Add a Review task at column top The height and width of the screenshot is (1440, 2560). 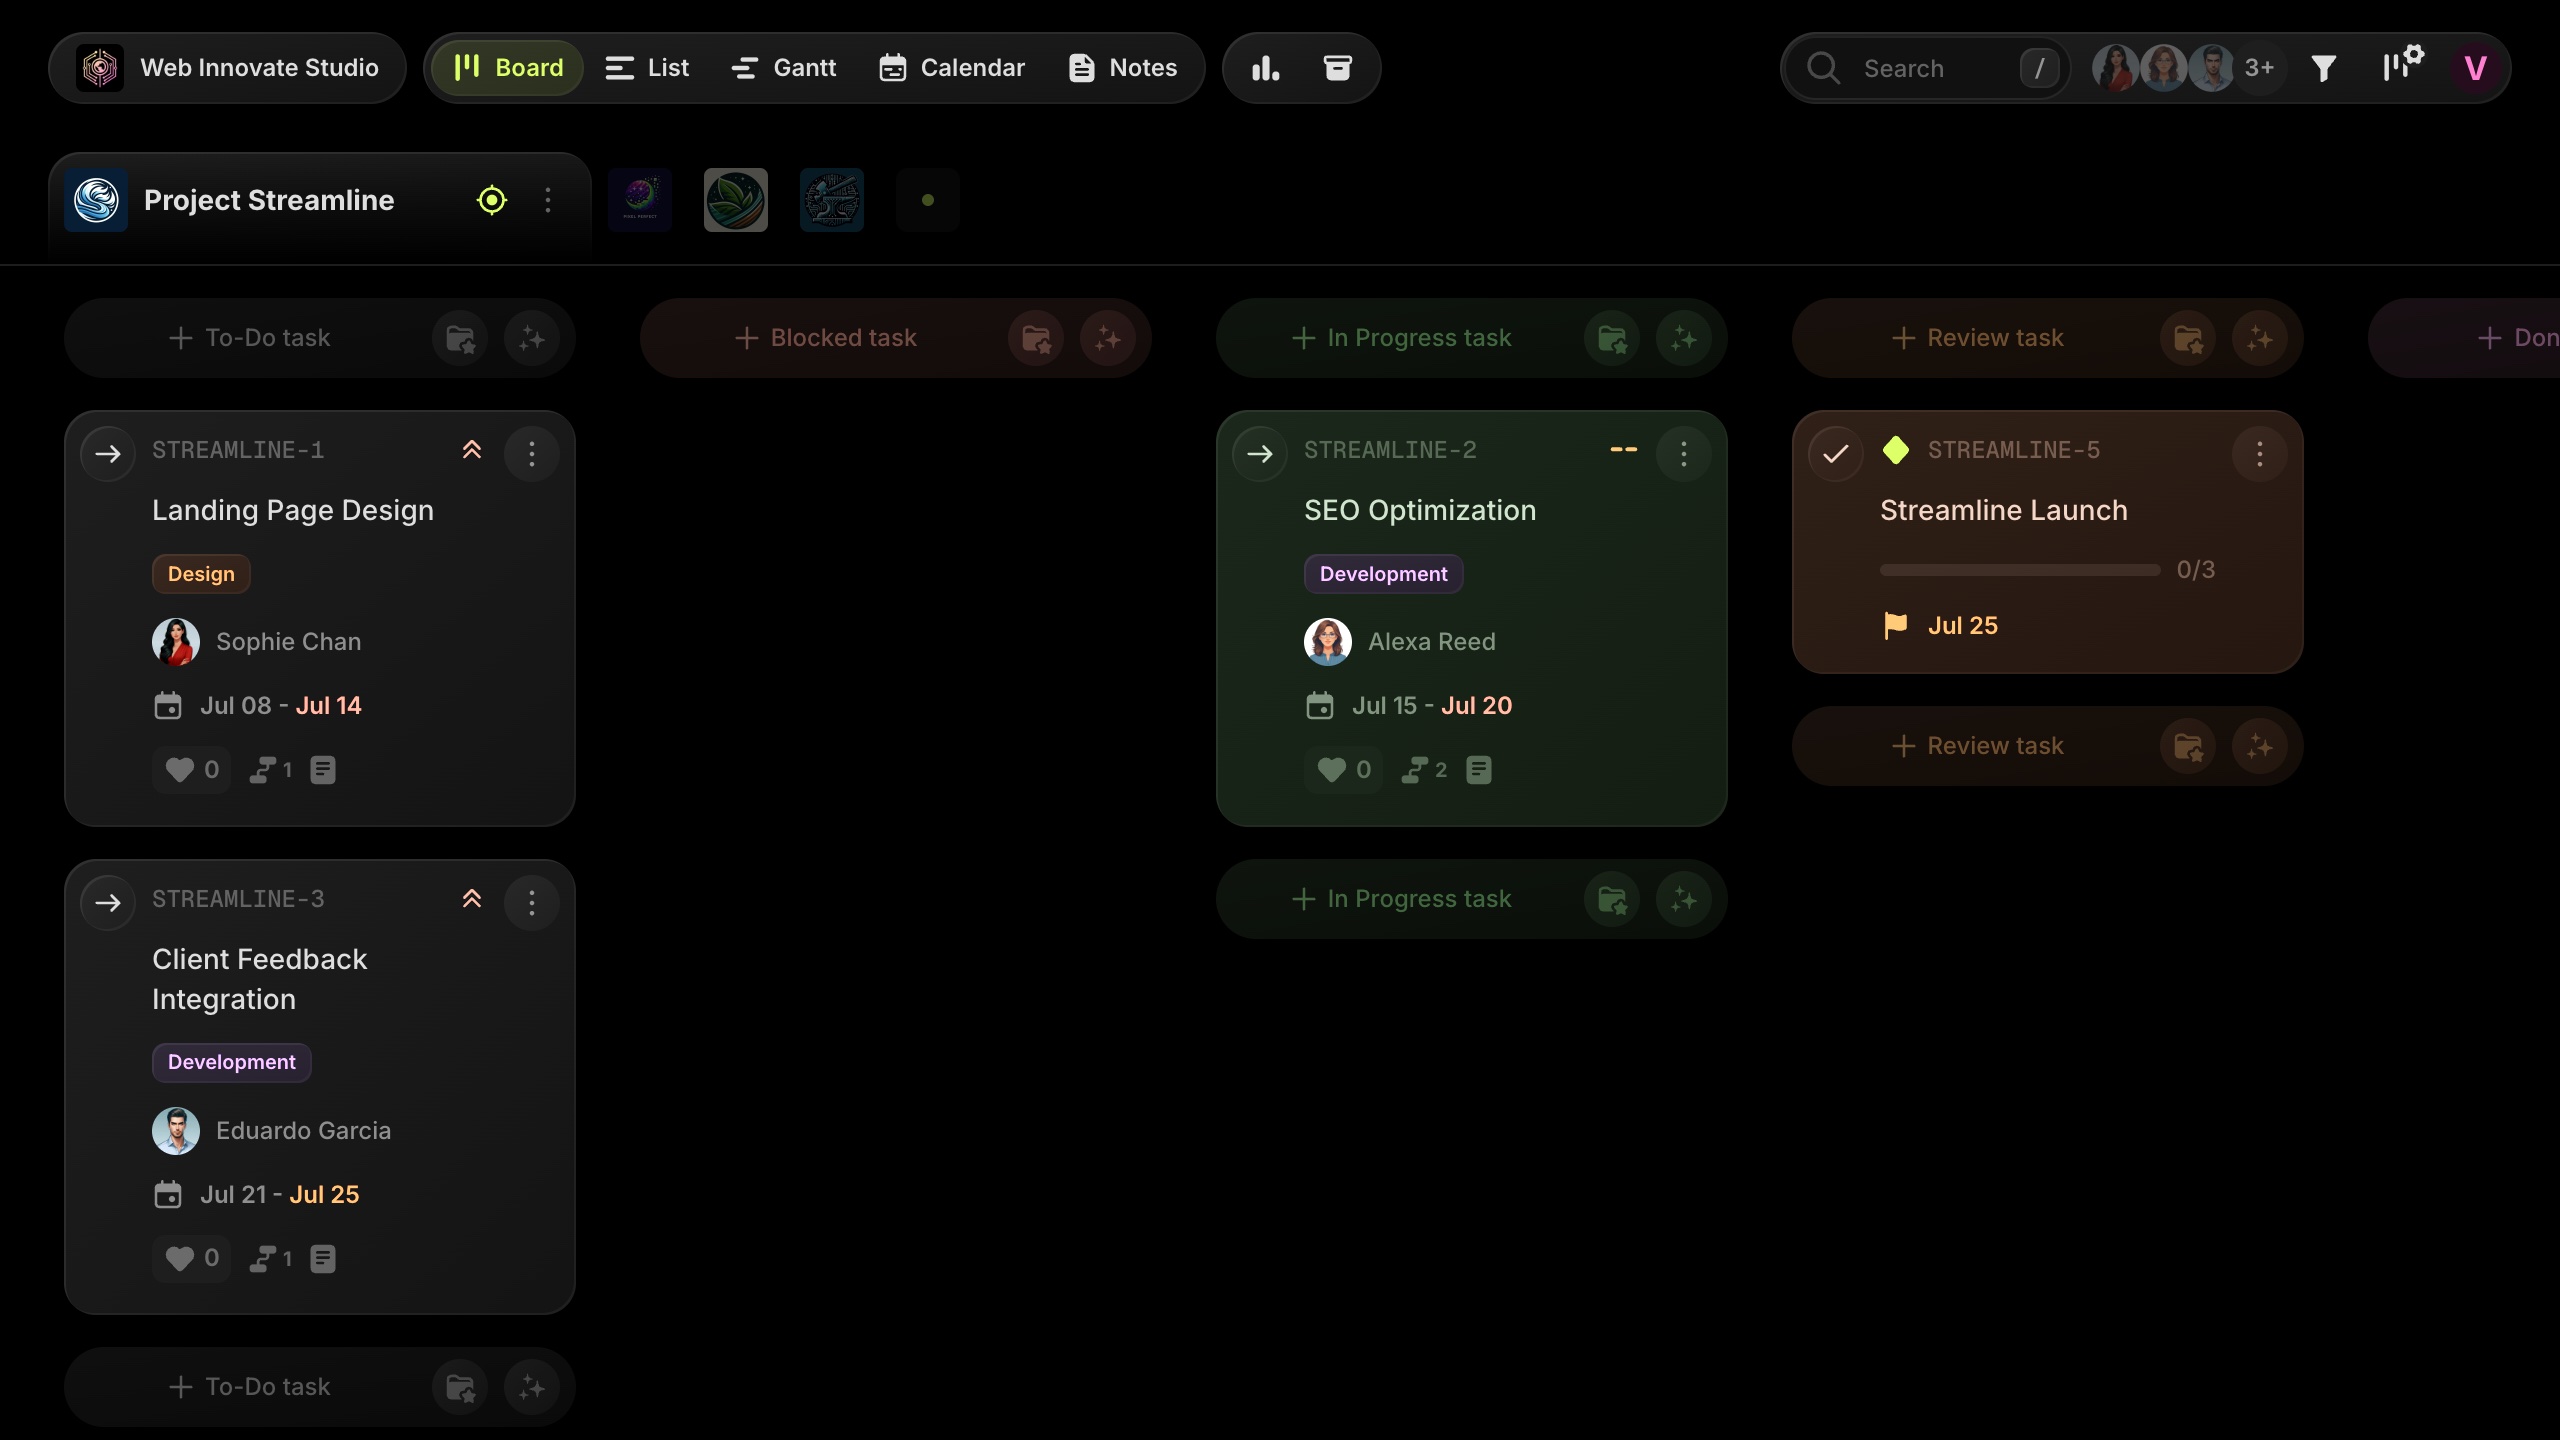pyautogui.click(x=1977, y=338)
